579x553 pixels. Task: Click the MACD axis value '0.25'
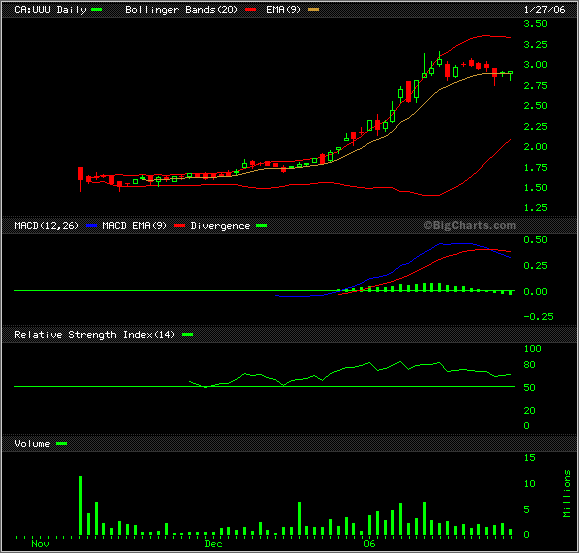[x=535, y=265]
